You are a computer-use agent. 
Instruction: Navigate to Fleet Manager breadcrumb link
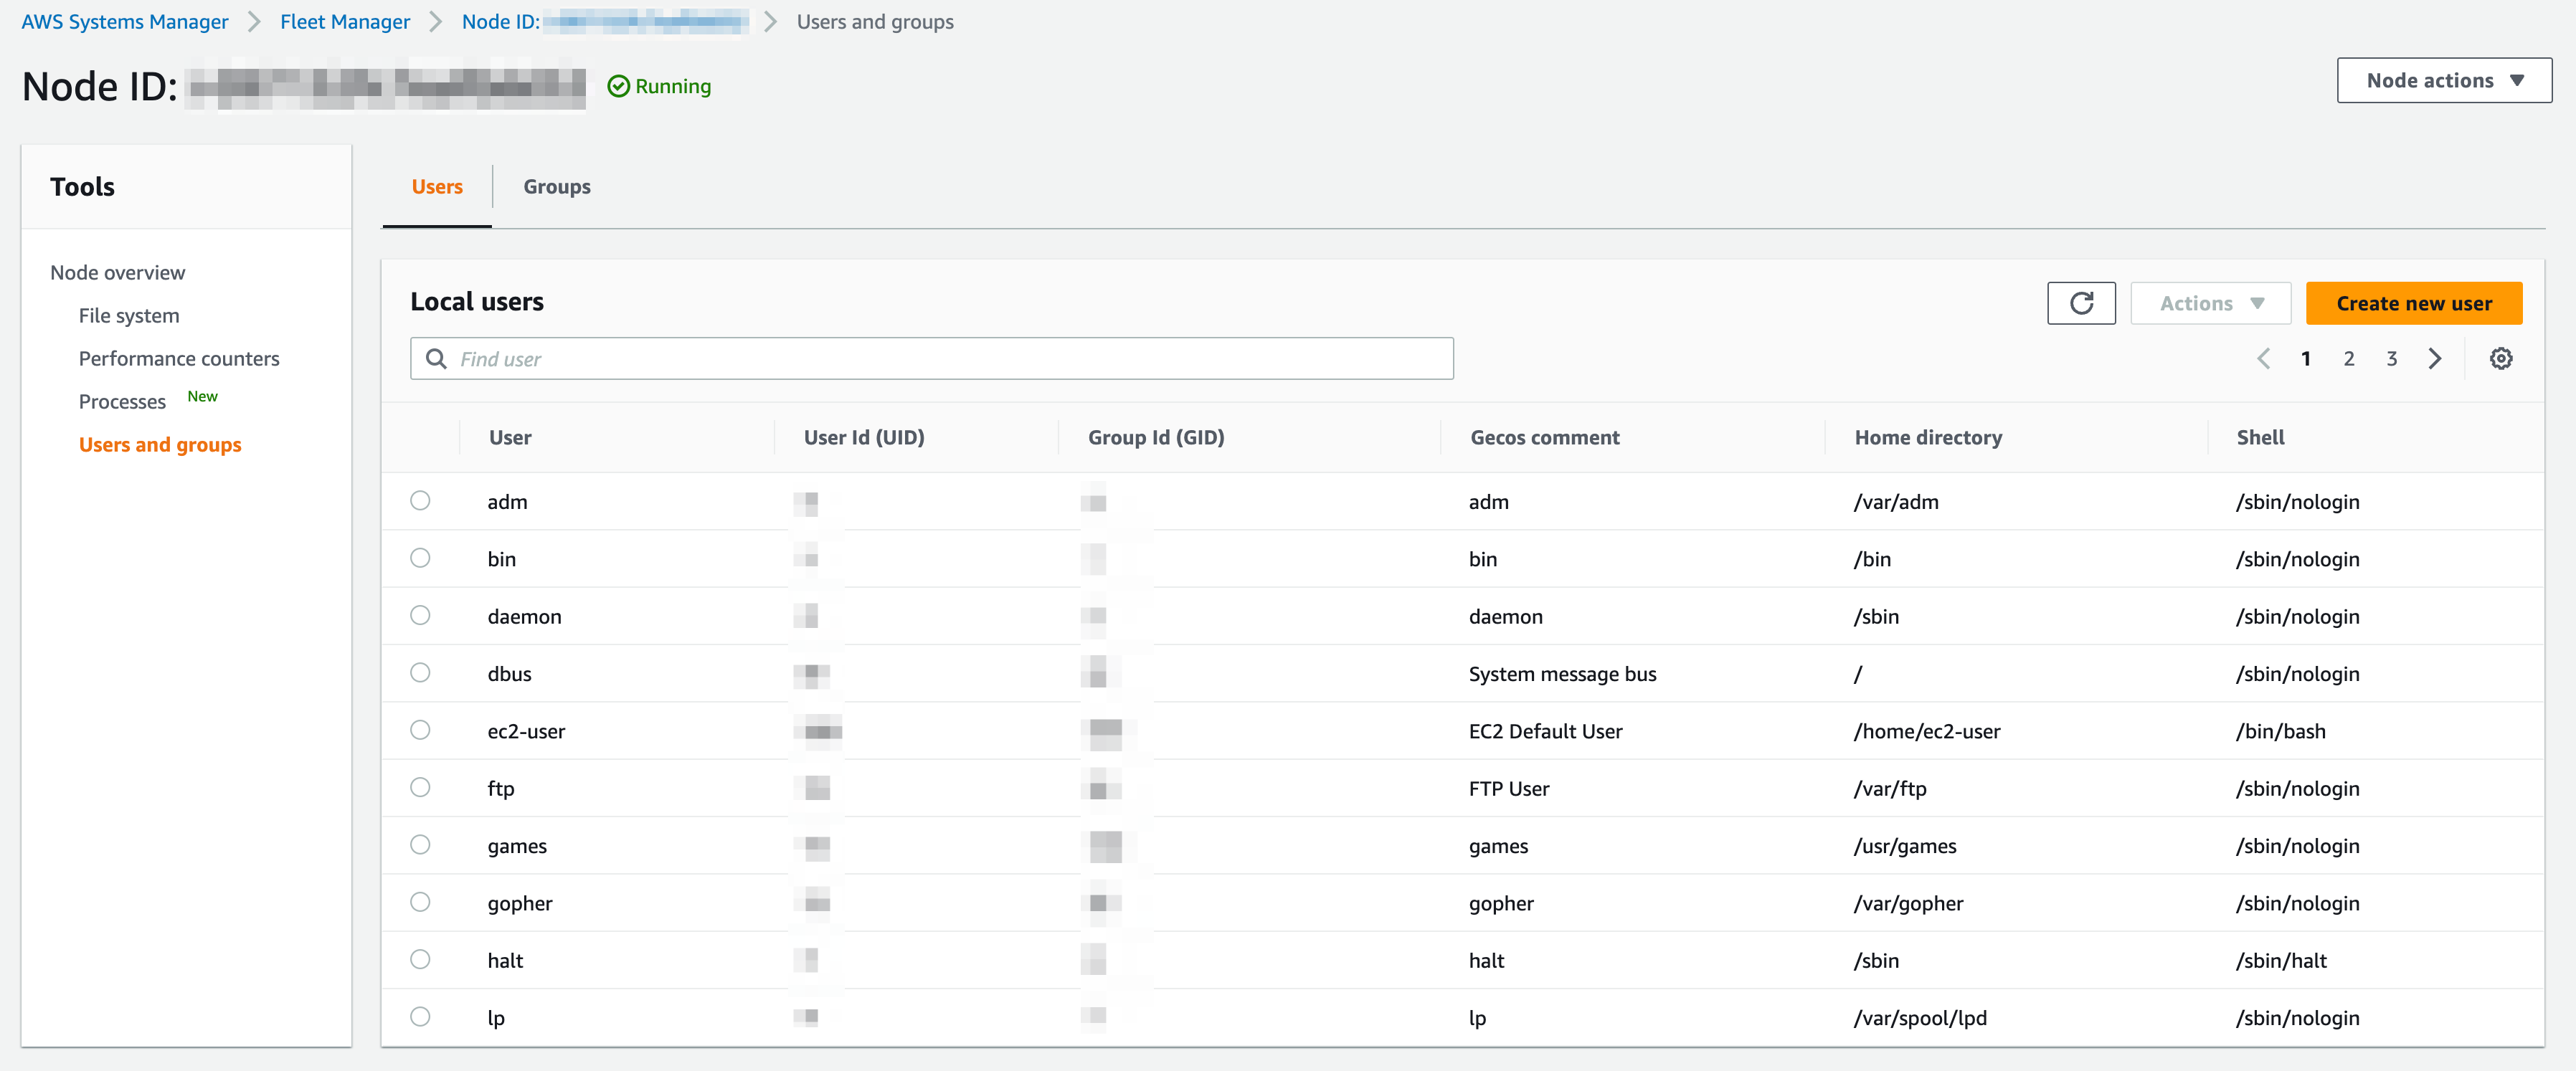click(344, 22)
